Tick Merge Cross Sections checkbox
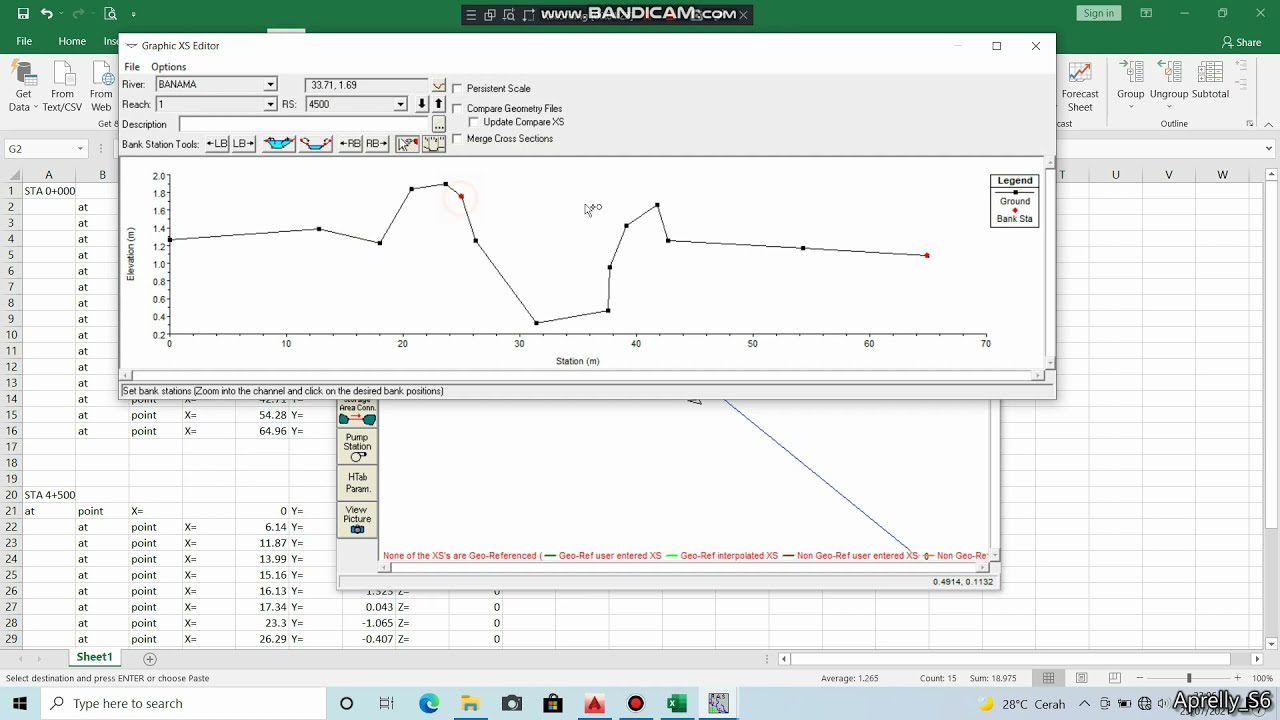This screenshot has width=1280, height=720. tap(458, 139)
